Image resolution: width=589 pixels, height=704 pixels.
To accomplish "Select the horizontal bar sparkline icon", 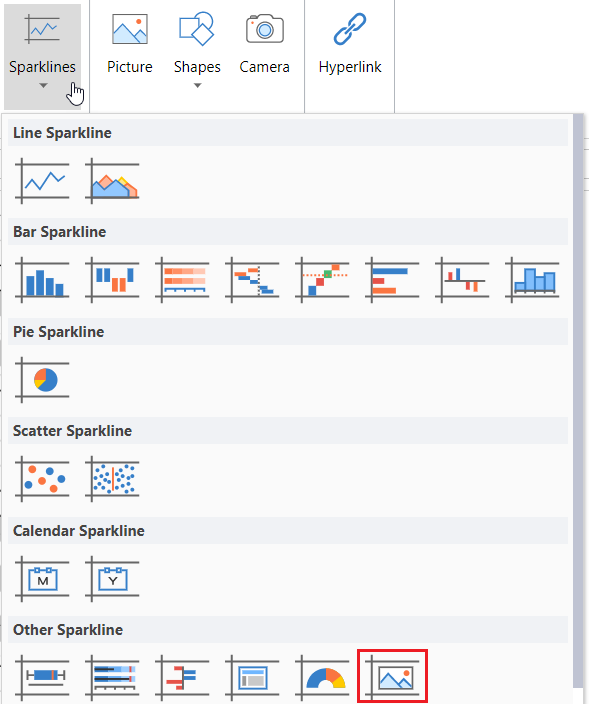I will (x=392, y=280).
